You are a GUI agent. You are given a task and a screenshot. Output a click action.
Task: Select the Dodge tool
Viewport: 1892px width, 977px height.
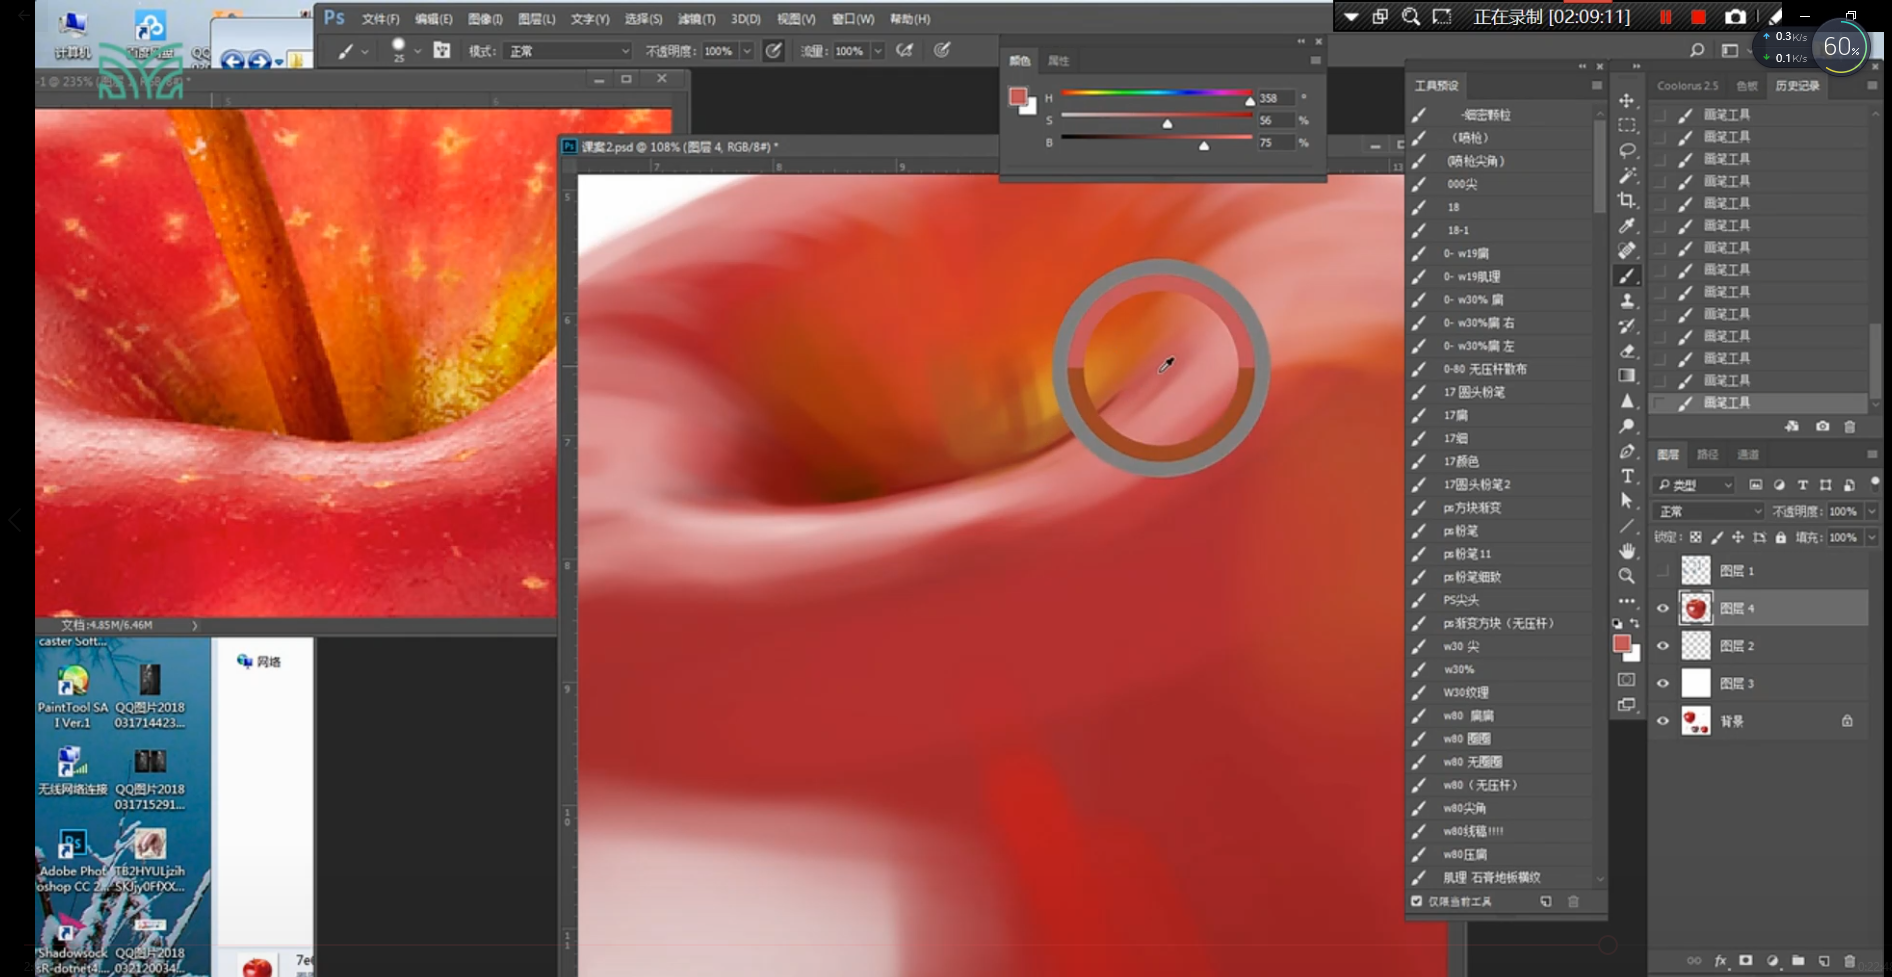(x=1627, y=426)
